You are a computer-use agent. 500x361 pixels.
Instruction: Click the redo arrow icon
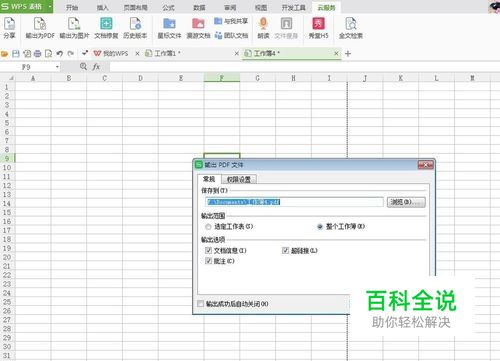(70, 53)
